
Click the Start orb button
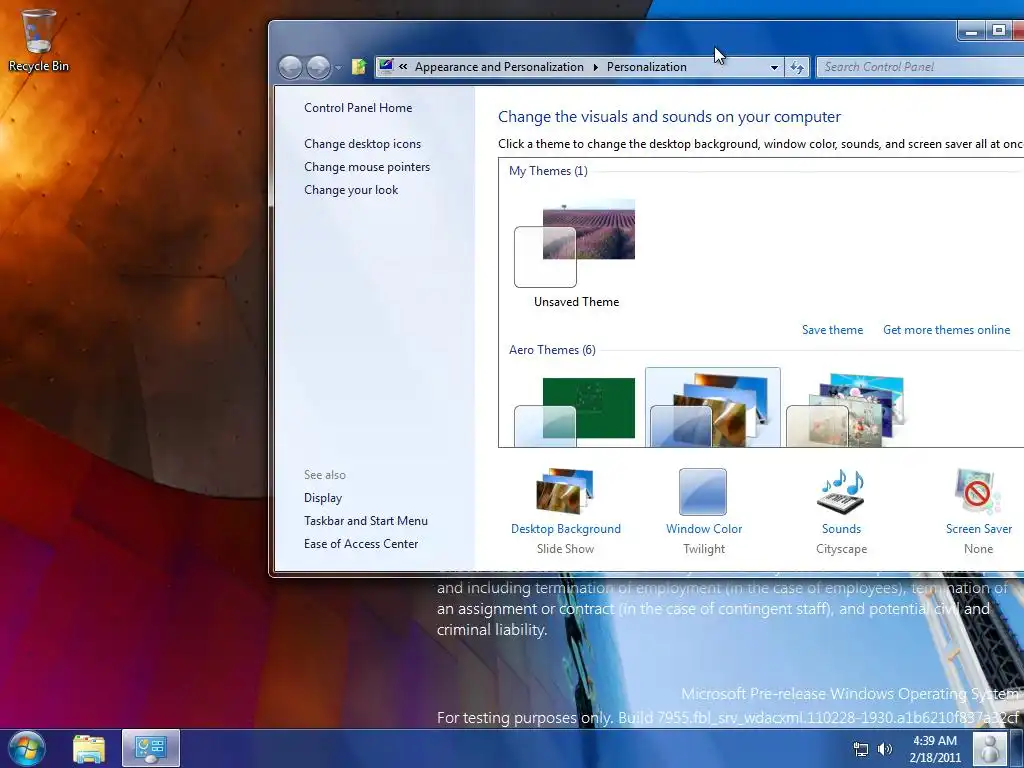[26, 748]
